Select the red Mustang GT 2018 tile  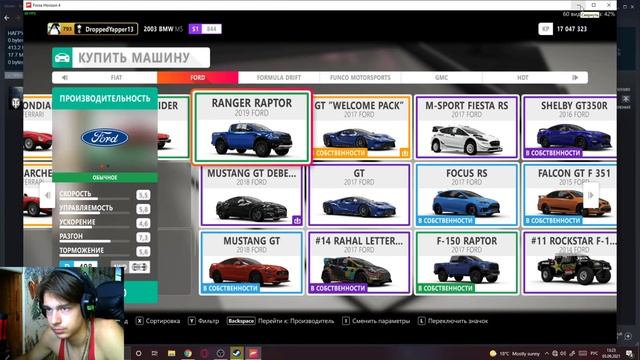coord(251,262)
